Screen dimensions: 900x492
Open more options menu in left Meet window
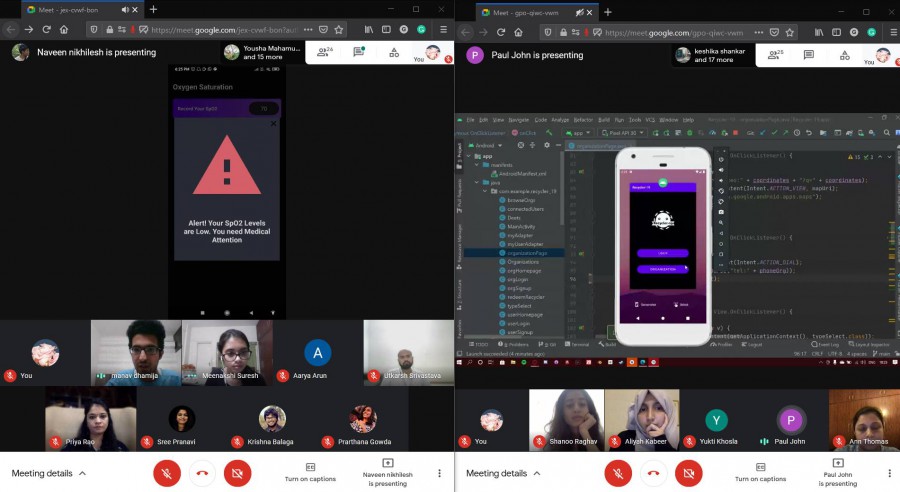439,473
